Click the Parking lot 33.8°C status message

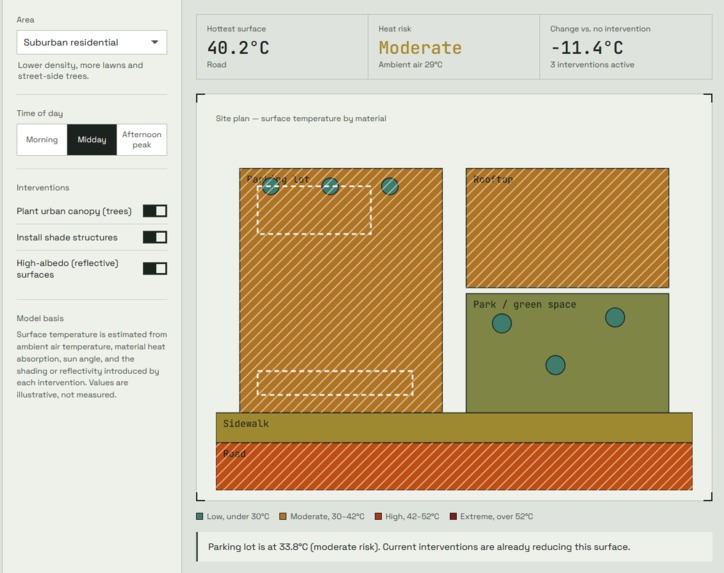click(x=455, y=547)
